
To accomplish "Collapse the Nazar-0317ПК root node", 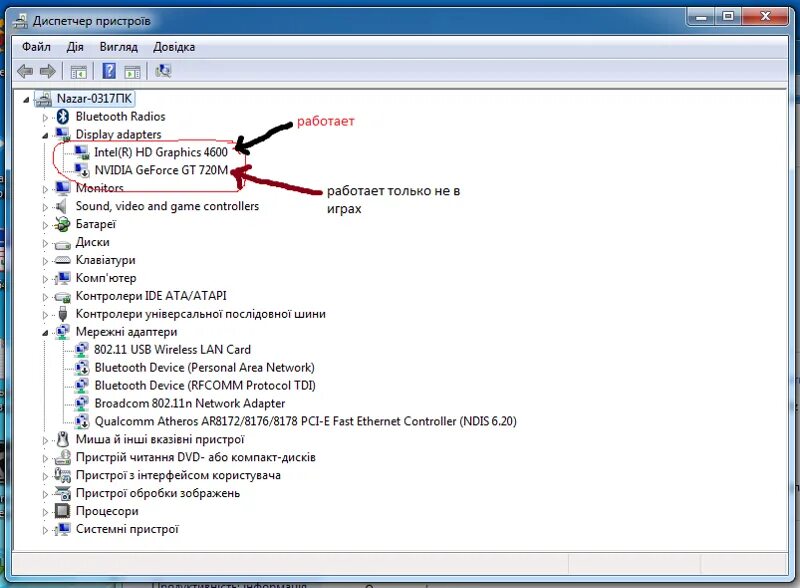I will point(26,100).
